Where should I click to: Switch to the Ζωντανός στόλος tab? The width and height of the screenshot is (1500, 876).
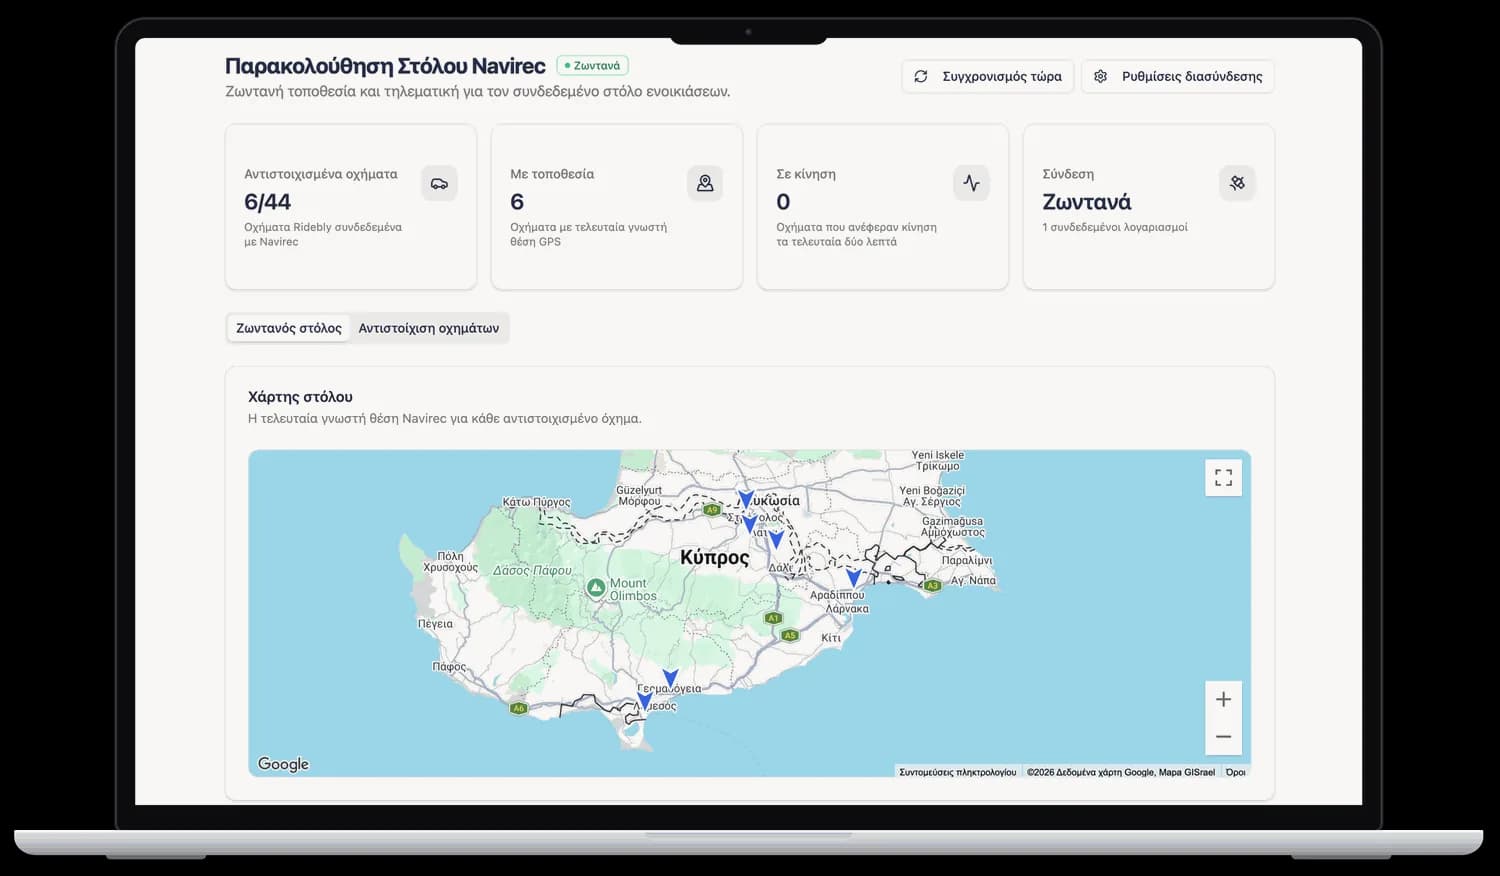tap(289, 328)
